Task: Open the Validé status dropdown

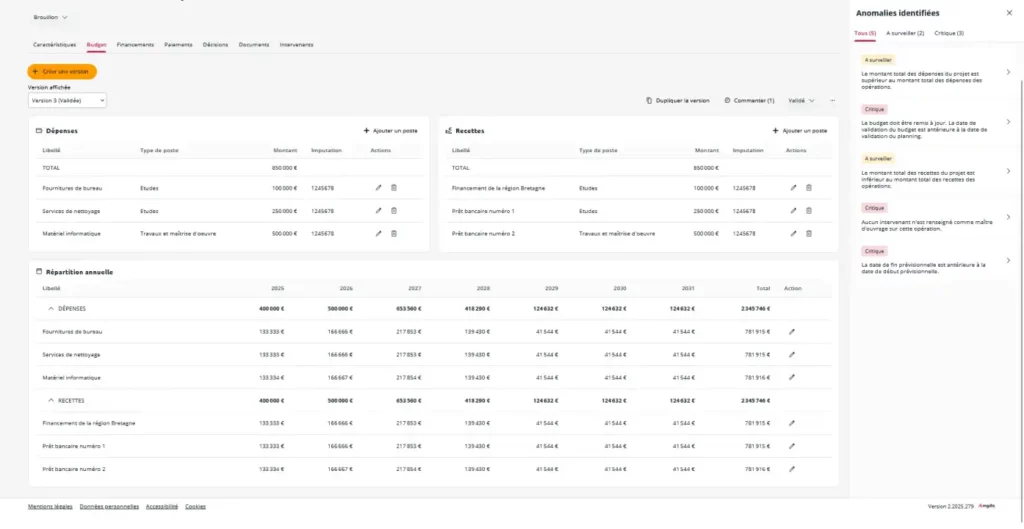Action: tap(801, 101)
